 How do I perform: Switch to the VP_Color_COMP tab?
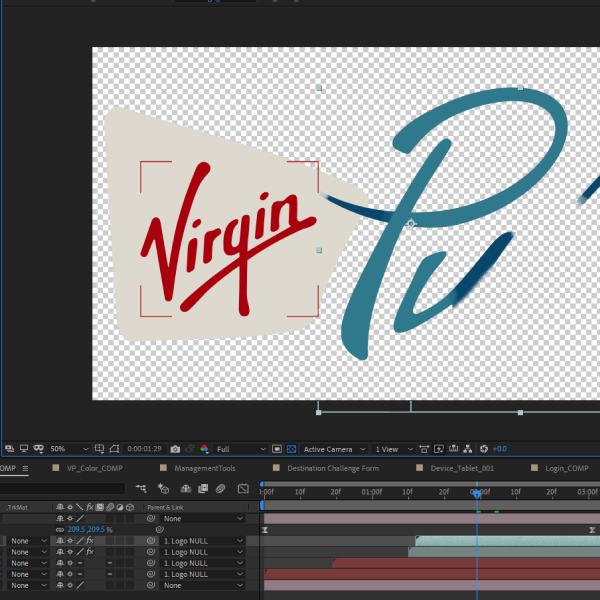pyautogui.click(x=95, y=468)
